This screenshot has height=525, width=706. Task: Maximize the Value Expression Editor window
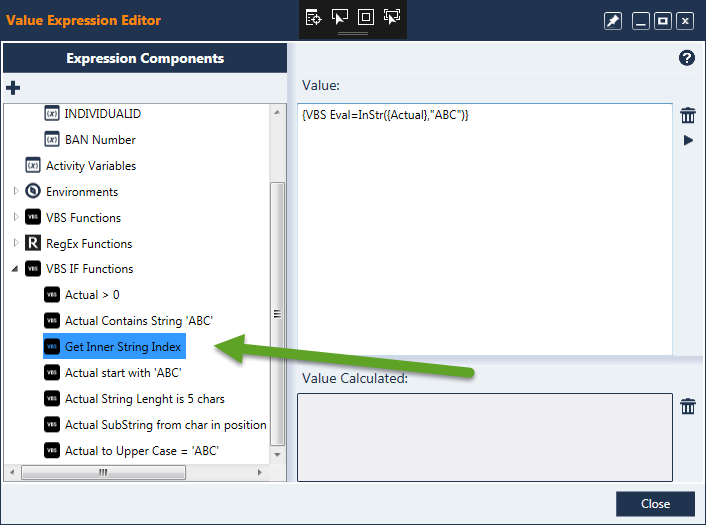662,21
